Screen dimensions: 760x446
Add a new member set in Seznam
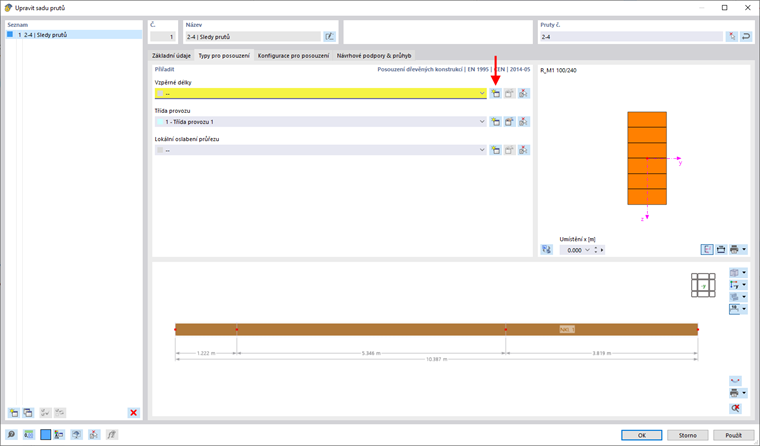pos(14,413)
